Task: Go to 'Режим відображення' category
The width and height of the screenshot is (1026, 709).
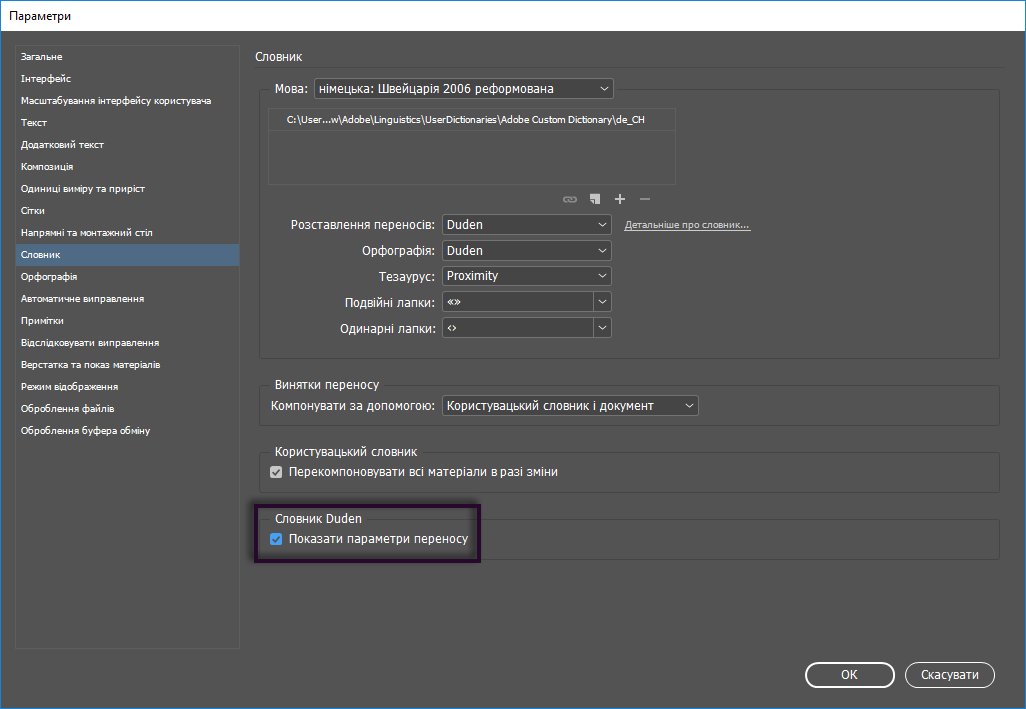Action: pyautogui.click(x=128, y=387)
